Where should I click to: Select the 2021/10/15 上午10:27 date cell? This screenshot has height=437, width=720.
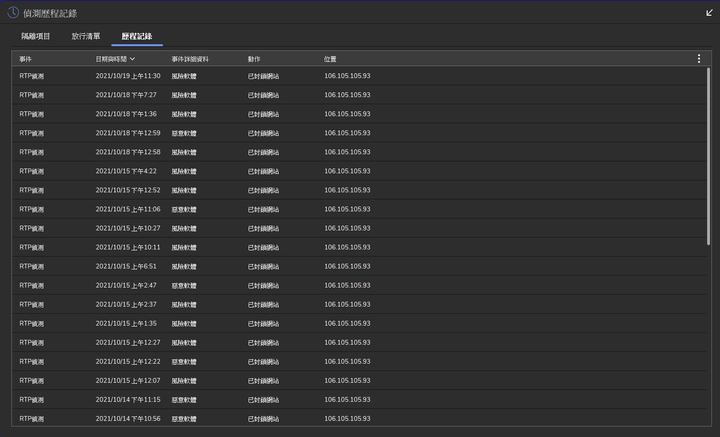click(128, 228)
